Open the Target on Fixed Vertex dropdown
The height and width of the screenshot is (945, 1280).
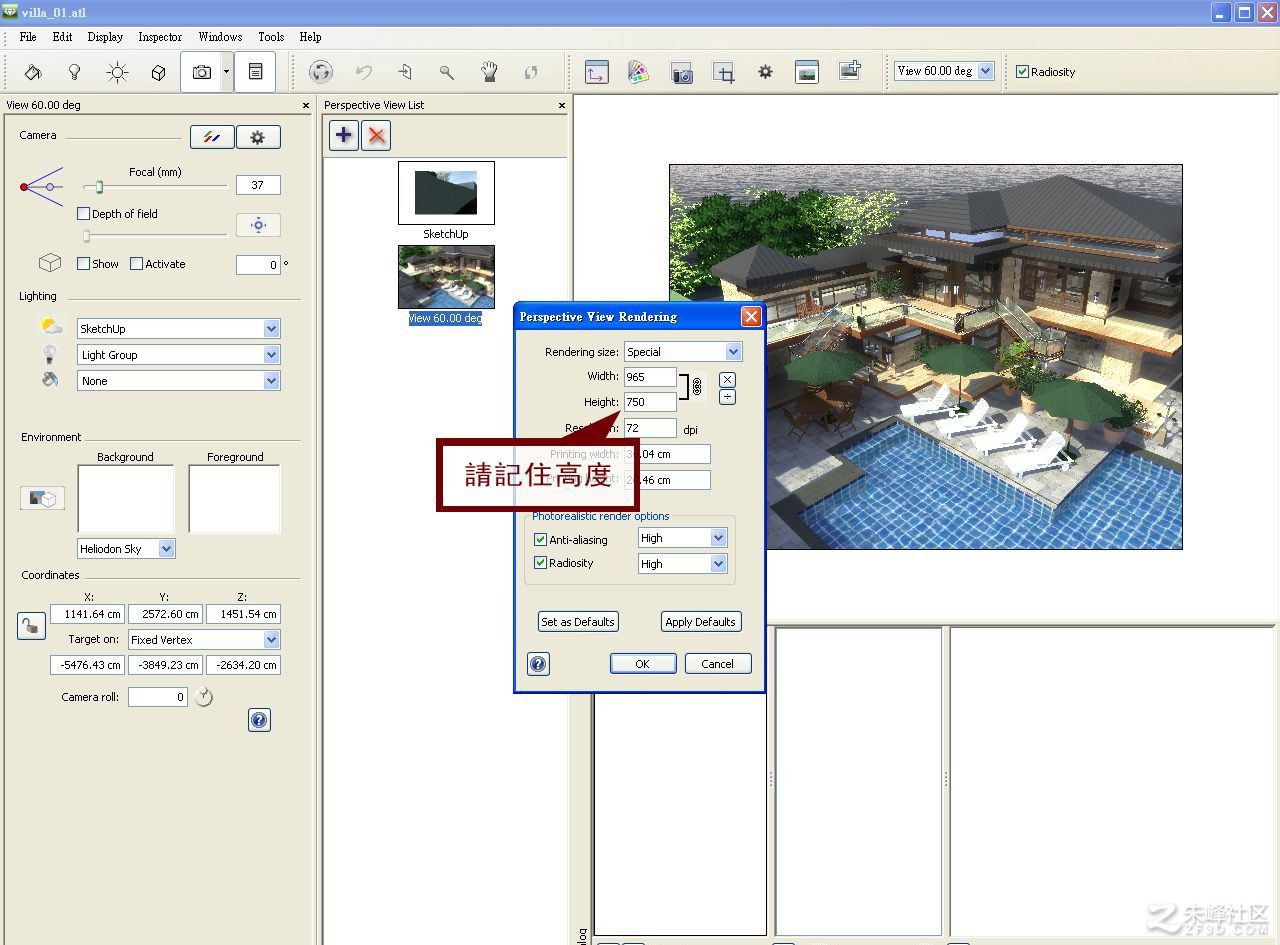click(204, 640)
